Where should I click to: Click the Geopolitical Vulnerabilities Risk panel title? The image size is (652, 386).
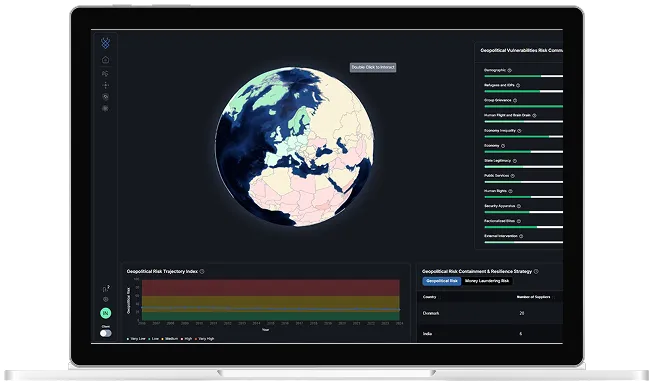click(521, 50)
